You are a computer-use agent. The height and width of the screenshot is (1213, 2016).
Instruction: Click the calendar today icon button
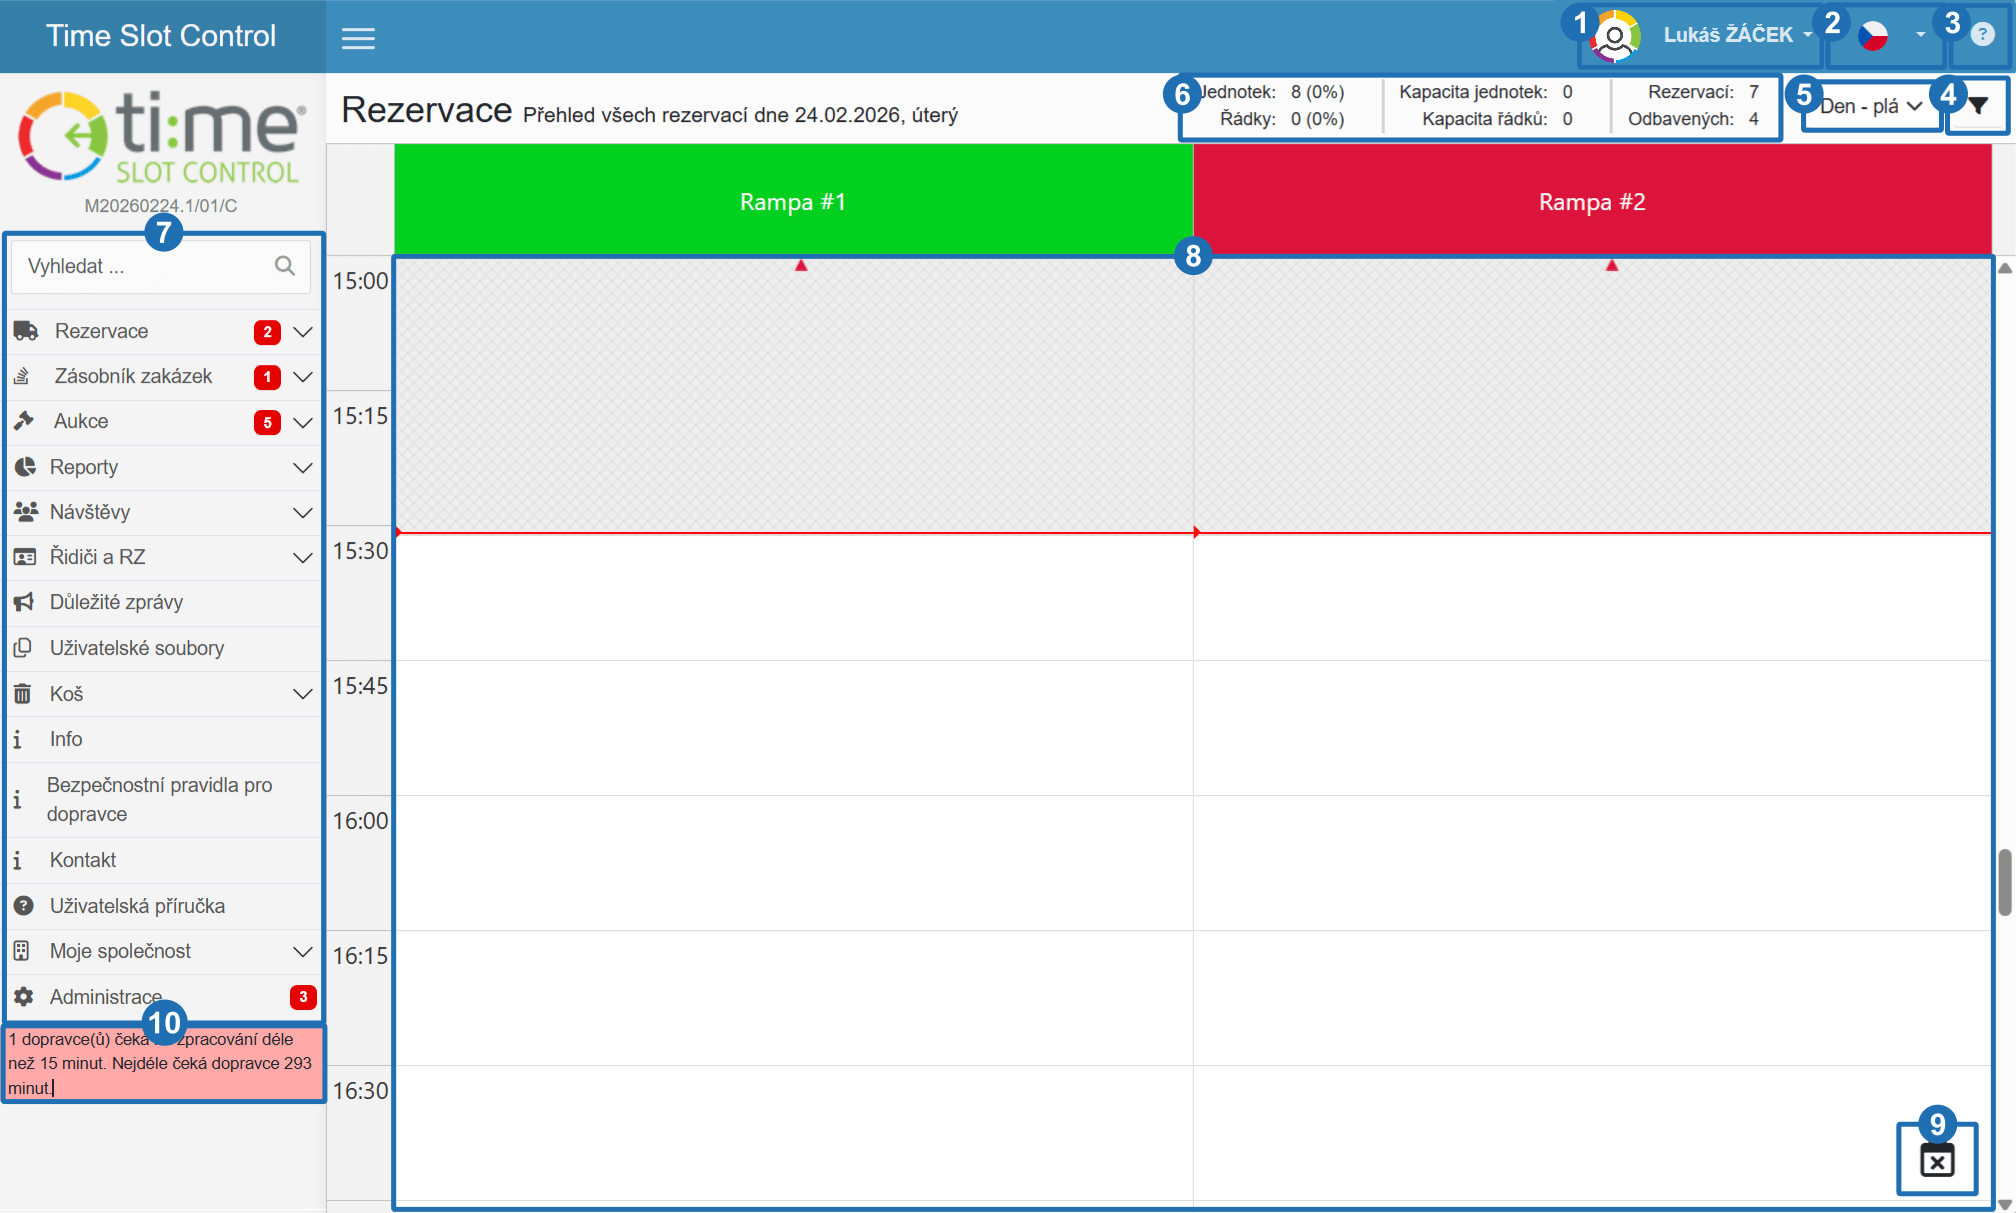click(x=1937, y=1160)
